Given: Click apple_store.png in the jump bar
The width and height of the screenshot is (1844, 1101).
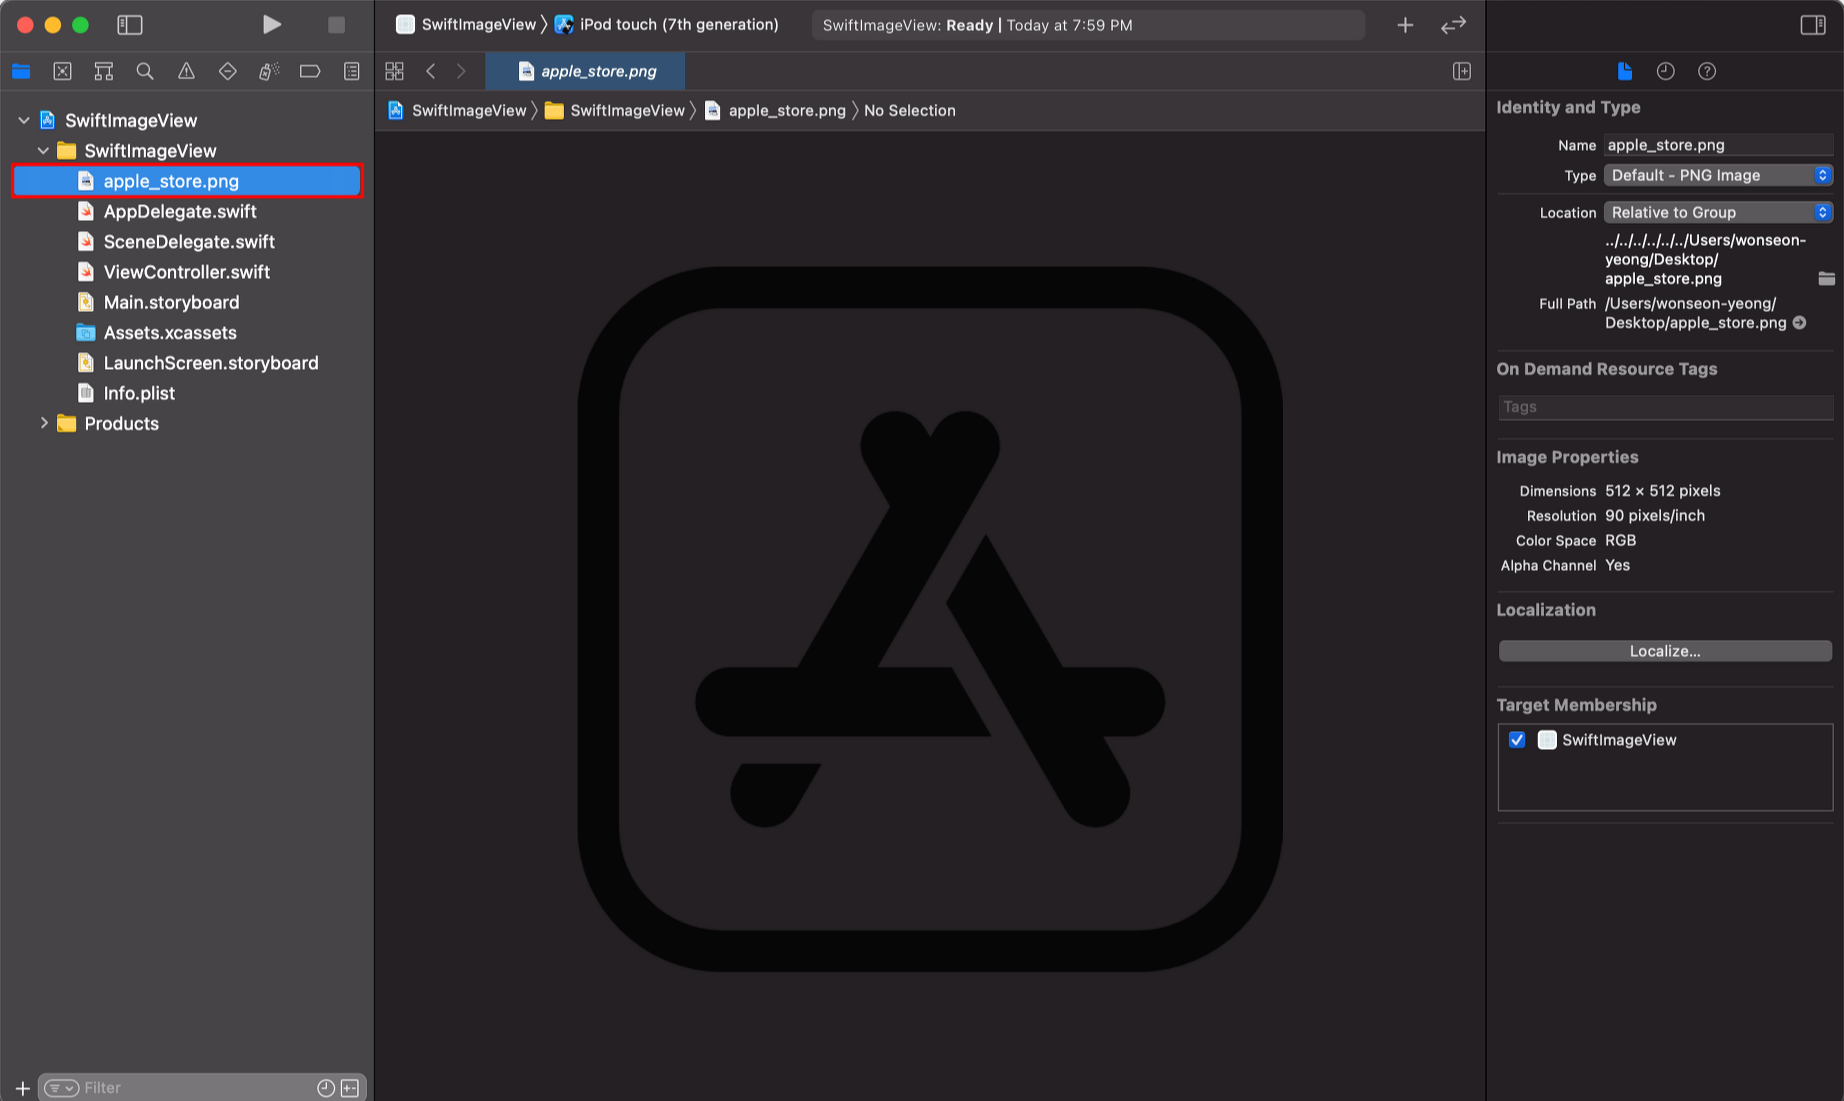Looking at the screenshot, I should pos(775,110).
